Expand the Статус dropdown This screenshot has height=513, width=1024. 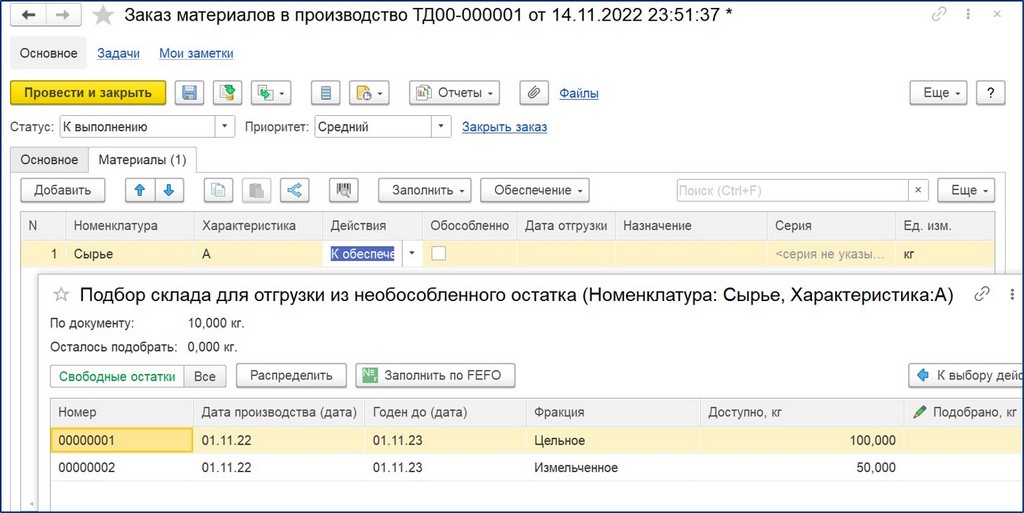click(x=225, y=127)
